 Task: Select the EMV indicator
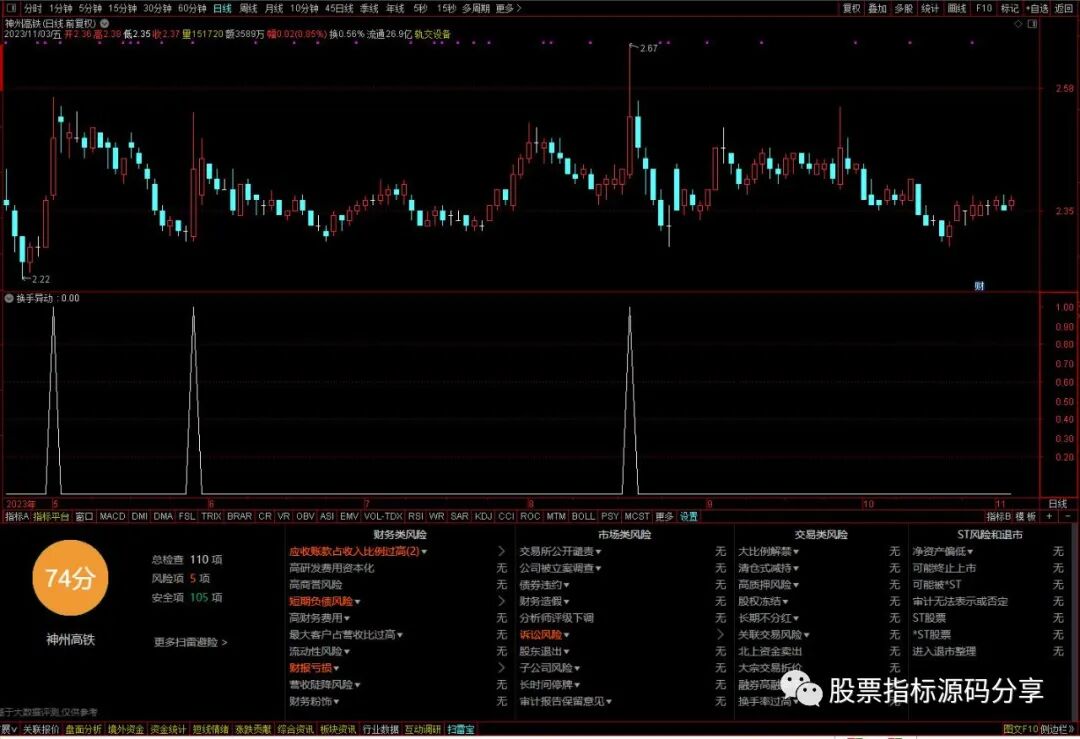click(x=349, y=516)
